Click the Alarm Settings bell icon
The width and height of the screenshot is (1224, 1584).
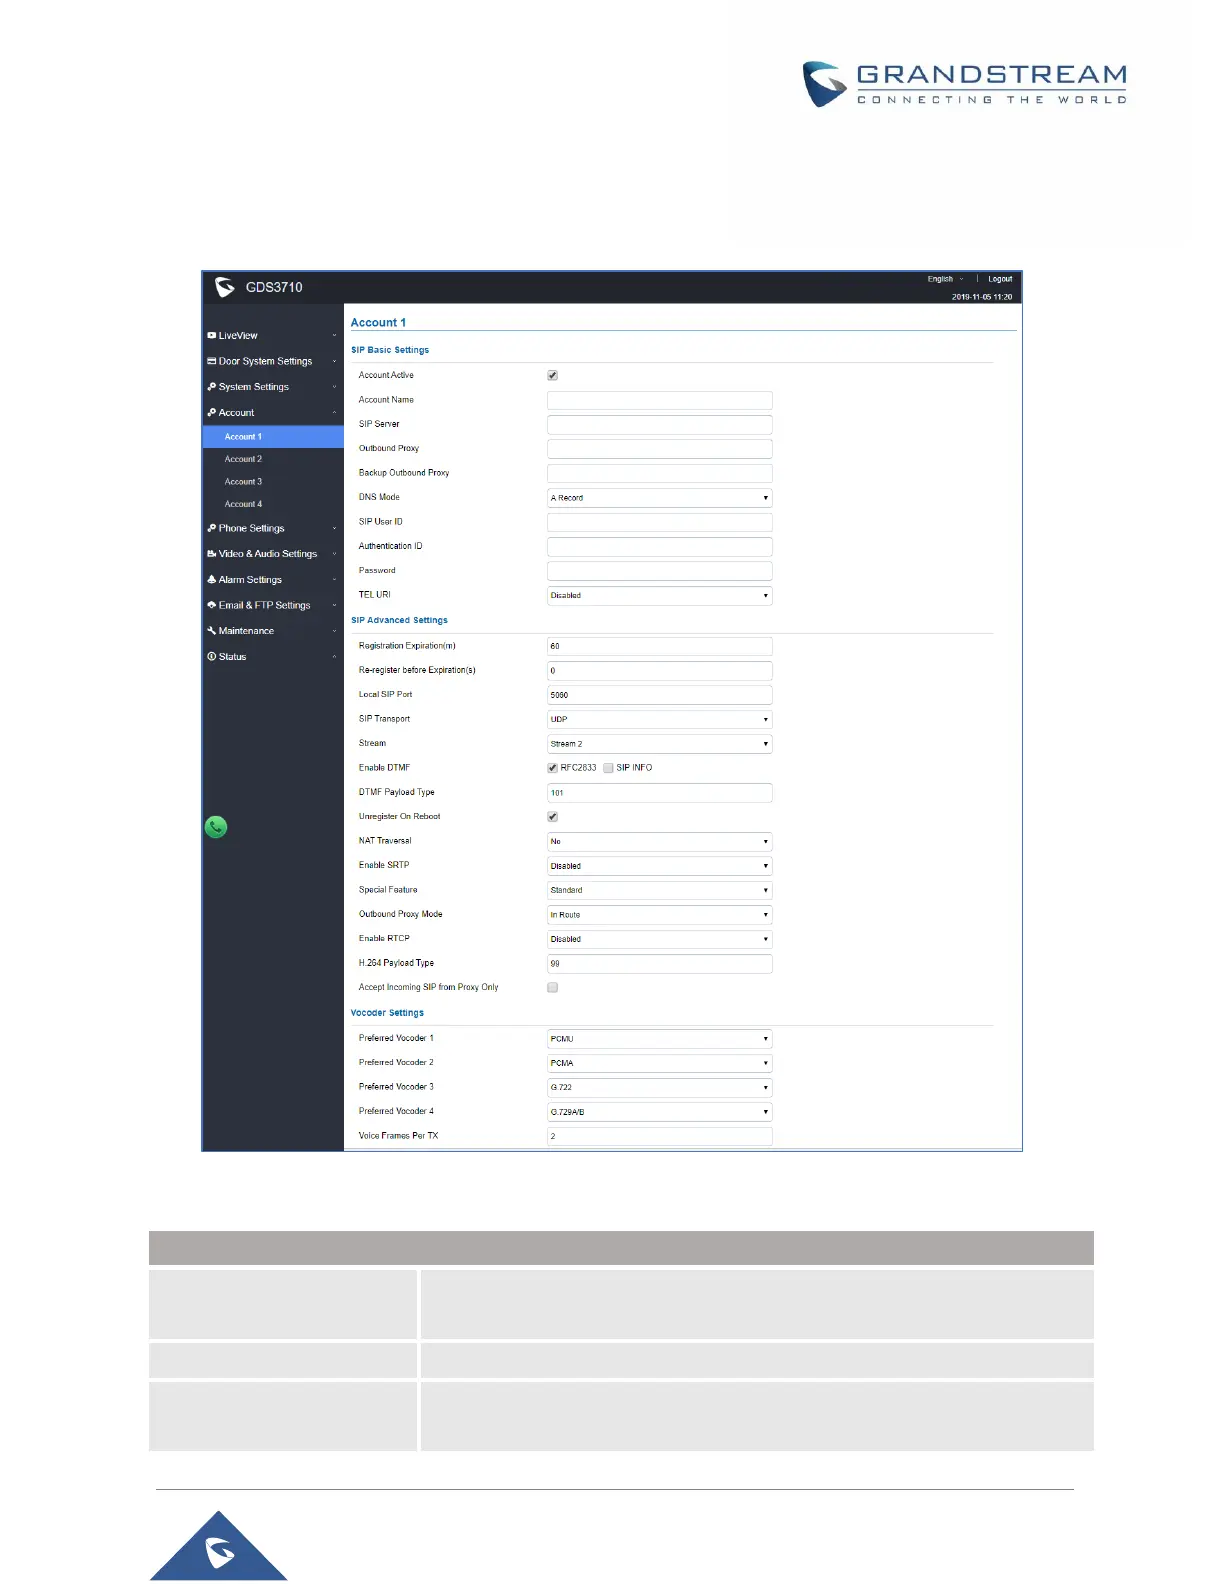(211, 580)
